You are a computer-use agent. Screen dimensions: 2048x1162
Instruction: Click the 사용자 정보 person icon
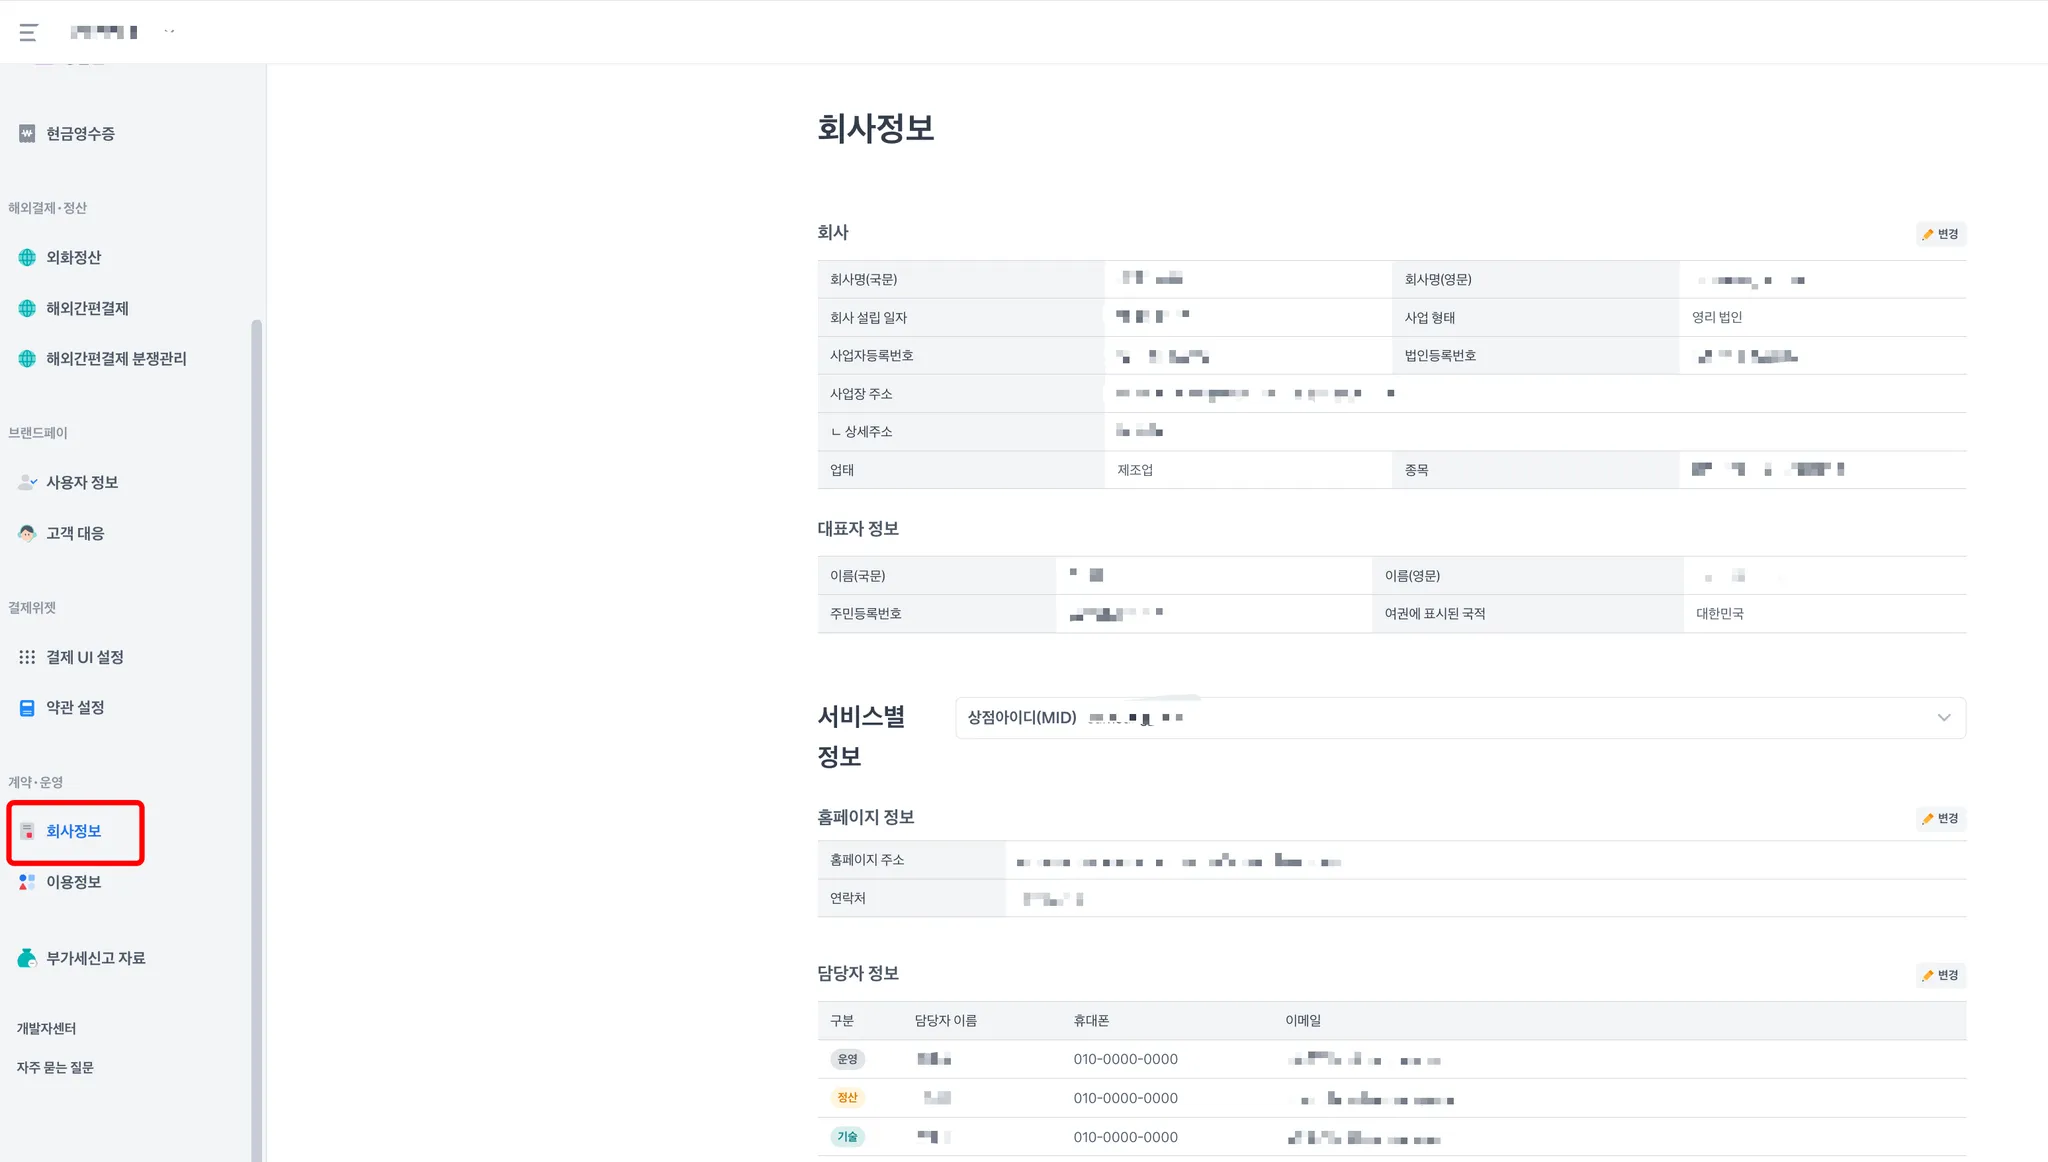pos(27,483)
